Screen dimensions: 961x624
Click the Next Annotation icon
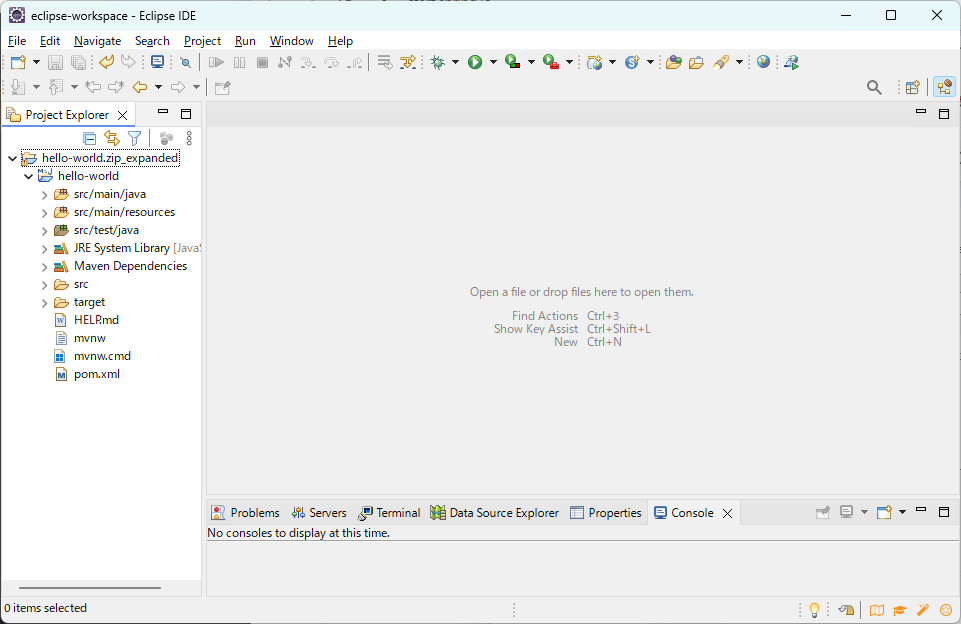tap(18, 87)
